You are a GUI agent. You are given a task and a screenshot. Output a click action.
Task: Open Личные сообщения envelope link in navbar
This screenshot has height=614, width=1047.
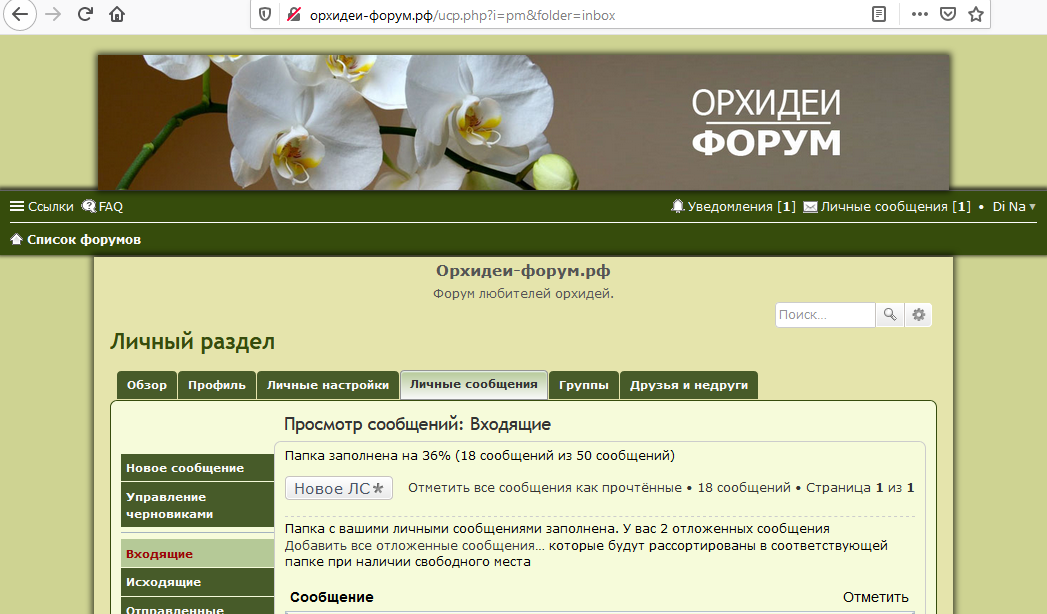coord(887,206)
